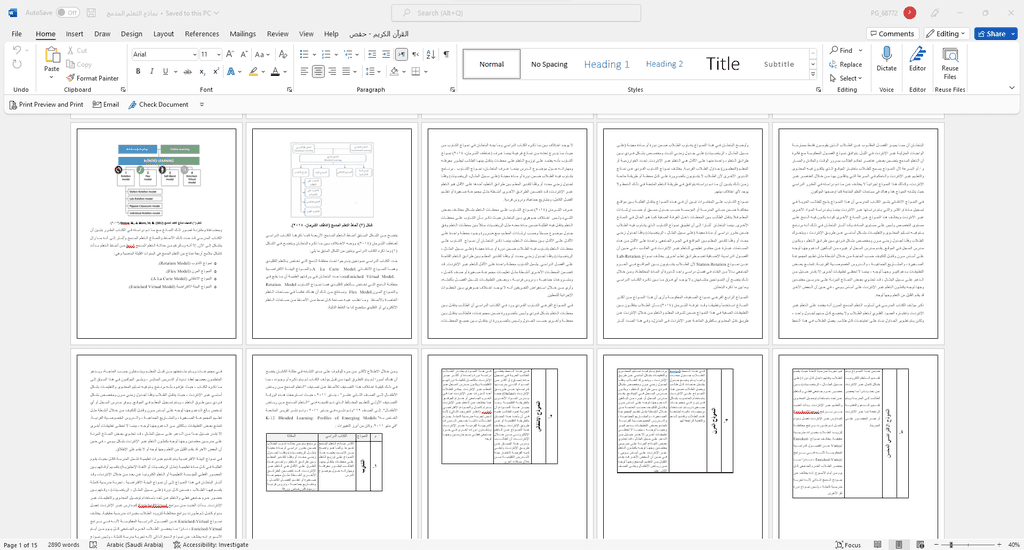Click the font color swatch
Viewport: 1024px width, 550px height.
276,72
